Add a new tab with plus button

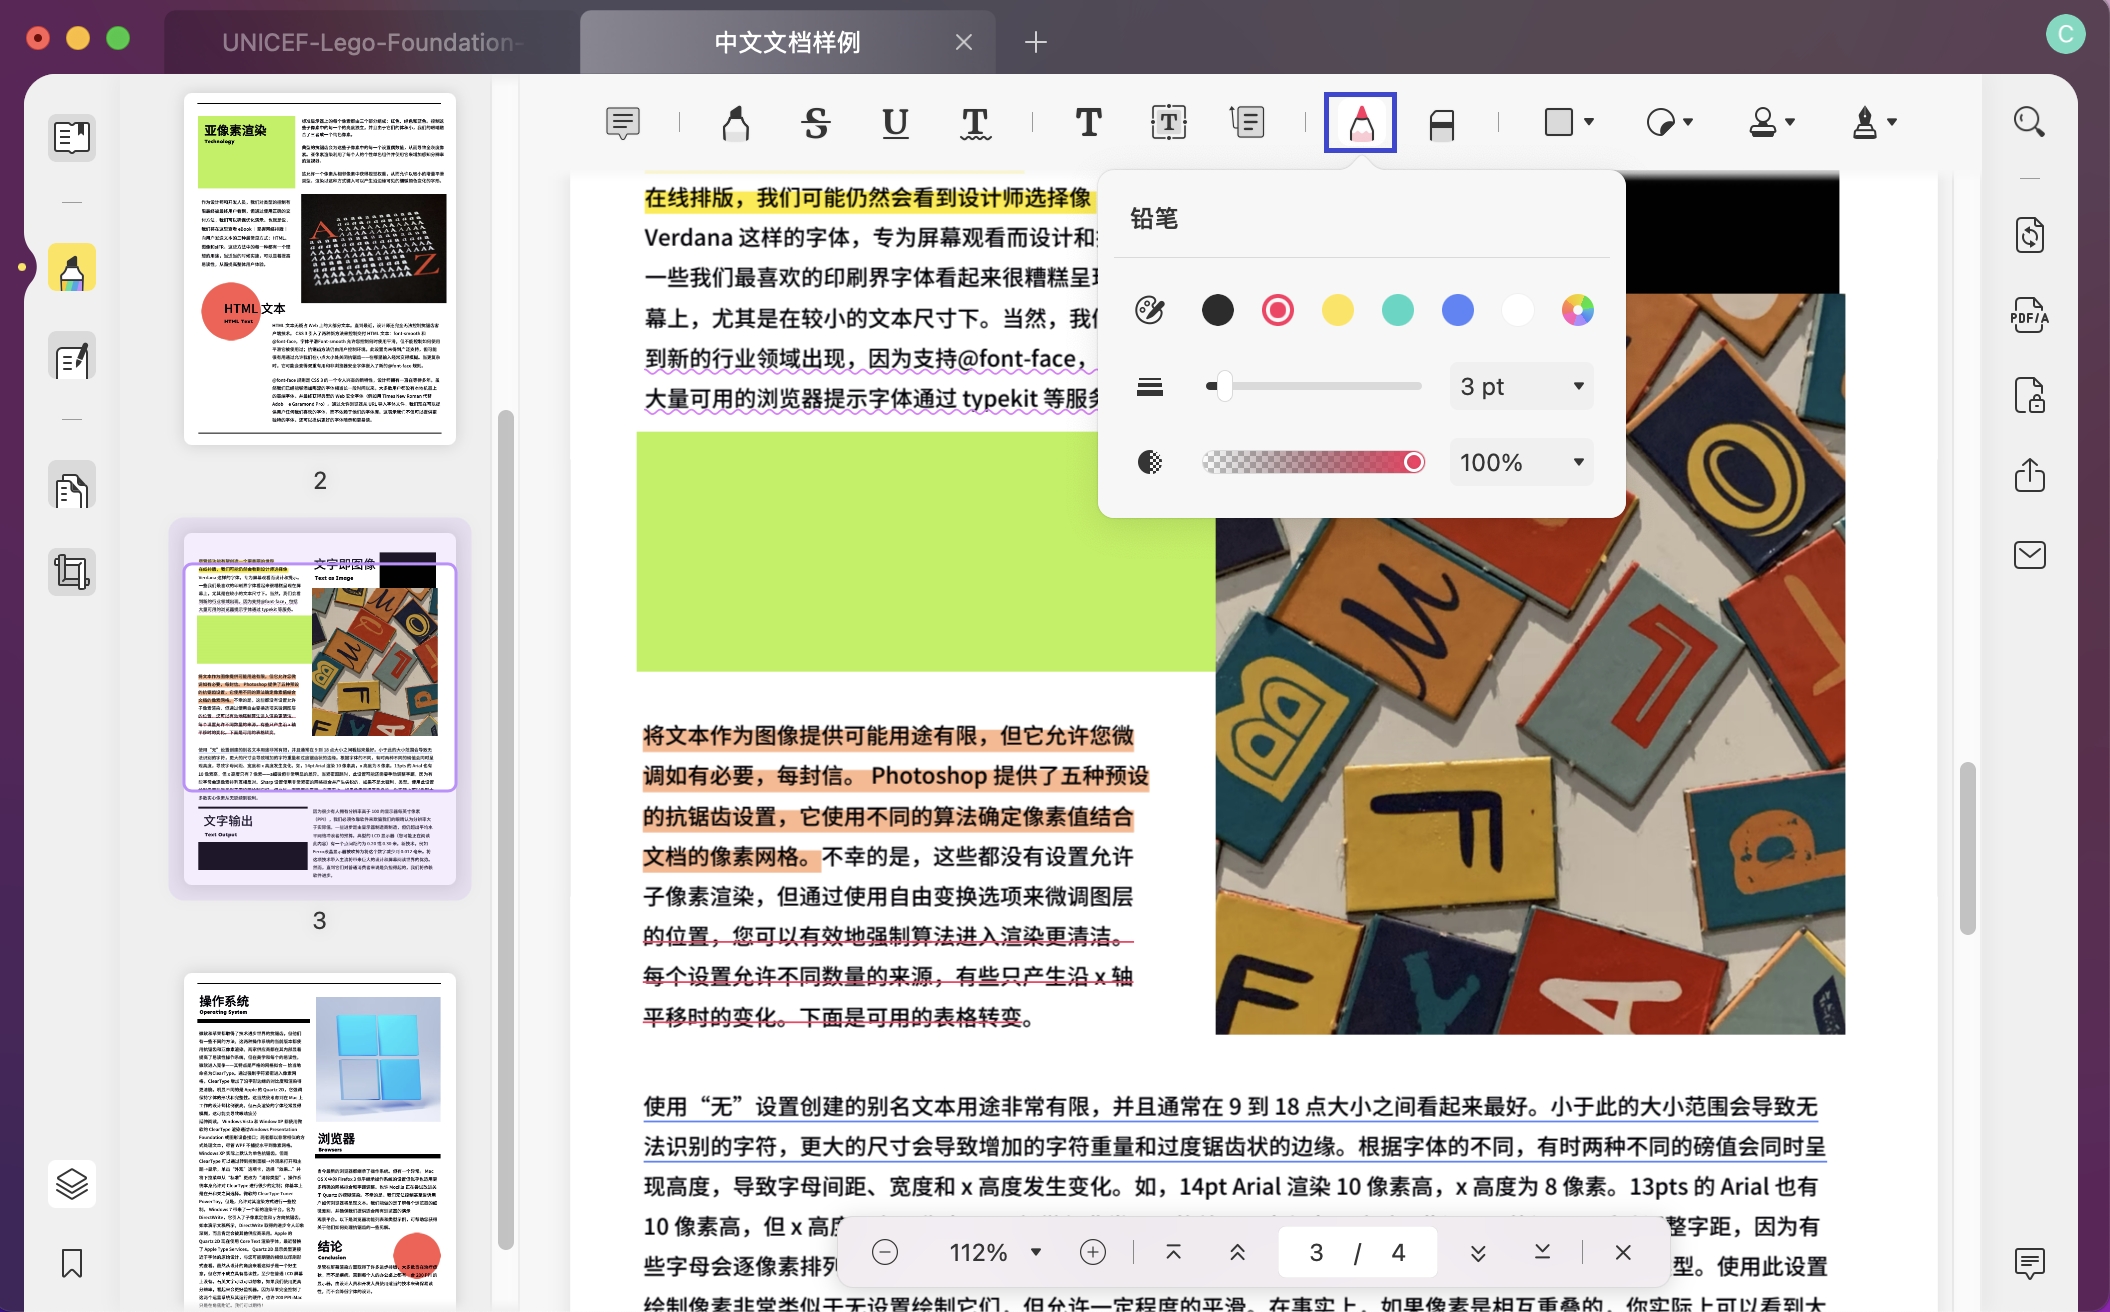point(1036,42)
